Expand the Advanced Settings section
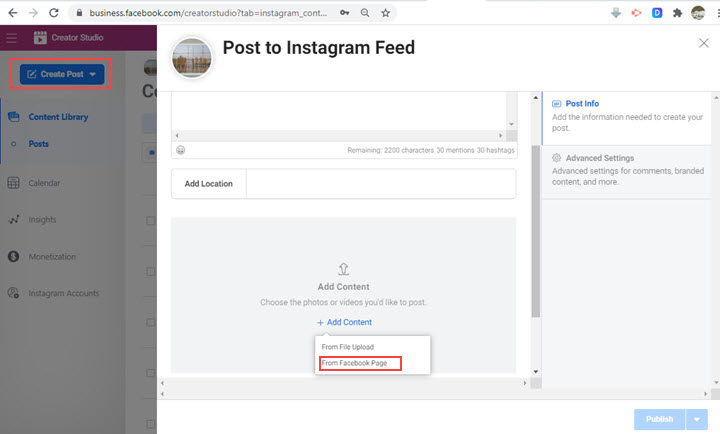 (598, 158)
